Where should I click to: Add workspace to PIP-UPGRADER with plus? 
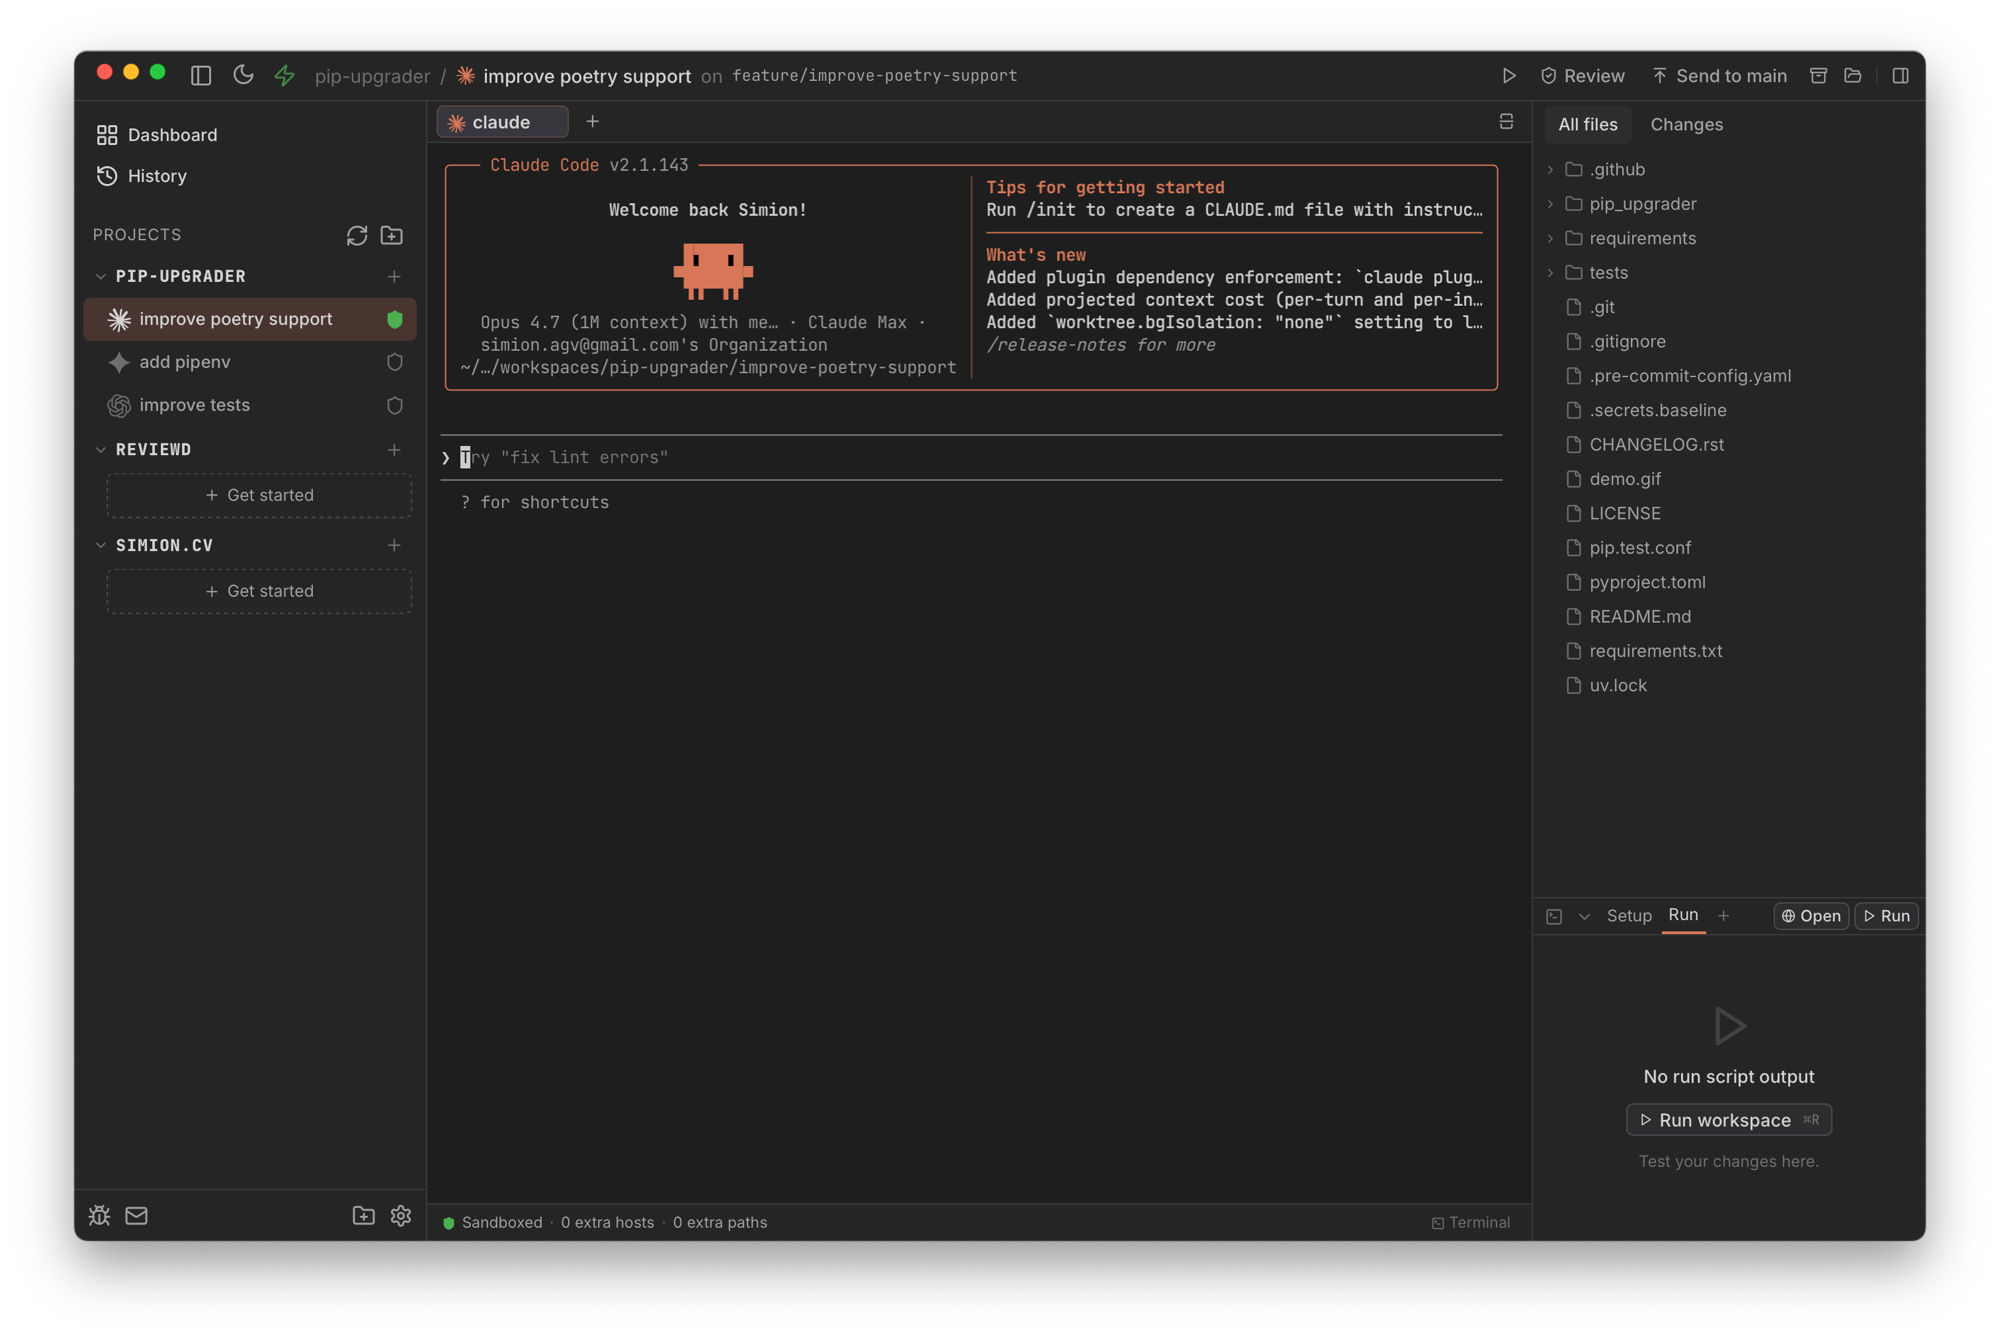tap(394, 276)
